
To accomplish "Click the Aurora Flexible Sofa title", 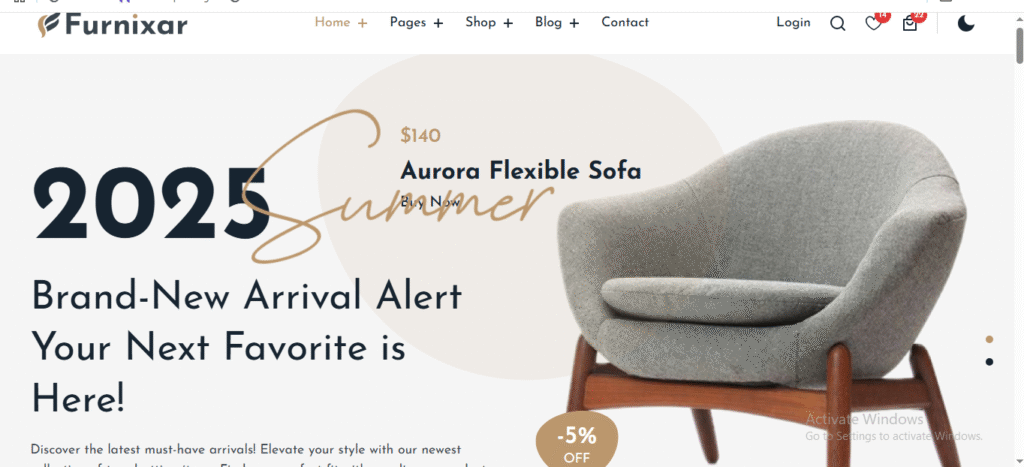I will click(520, 171).
